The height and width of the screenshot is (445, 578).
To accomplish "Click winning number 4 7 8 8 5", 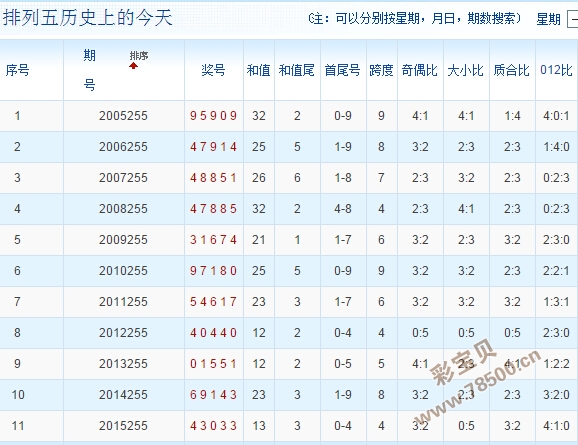I will pyautogui.click(x=213, y=209).
